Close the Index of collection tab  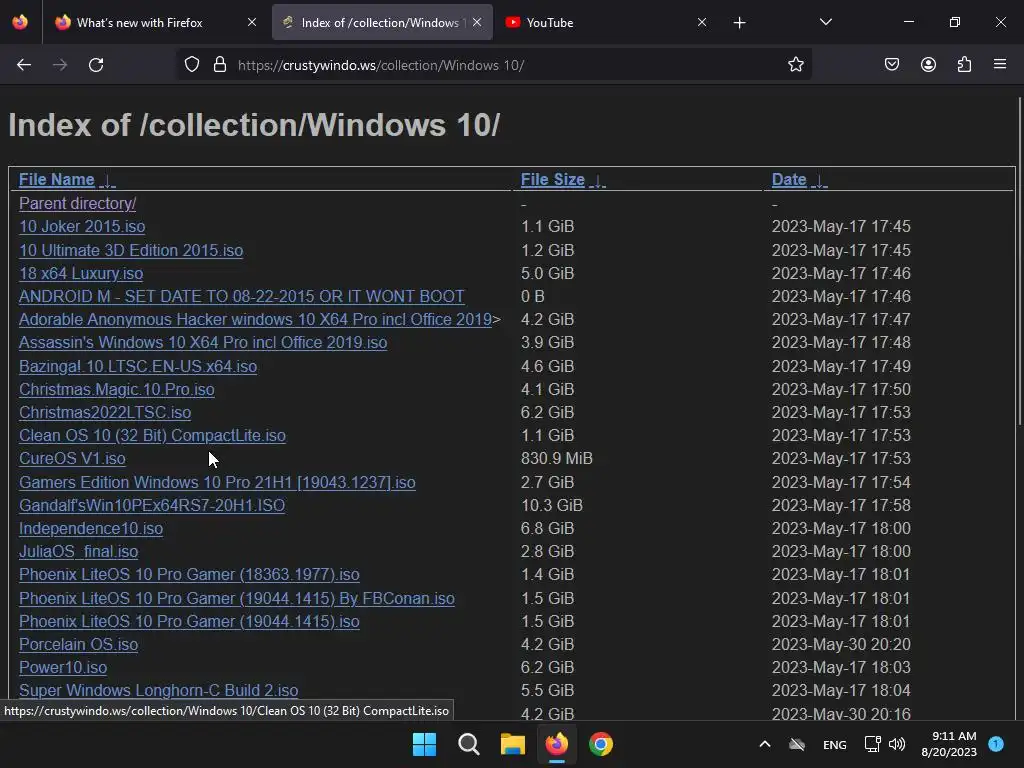(x=477, y=22)
